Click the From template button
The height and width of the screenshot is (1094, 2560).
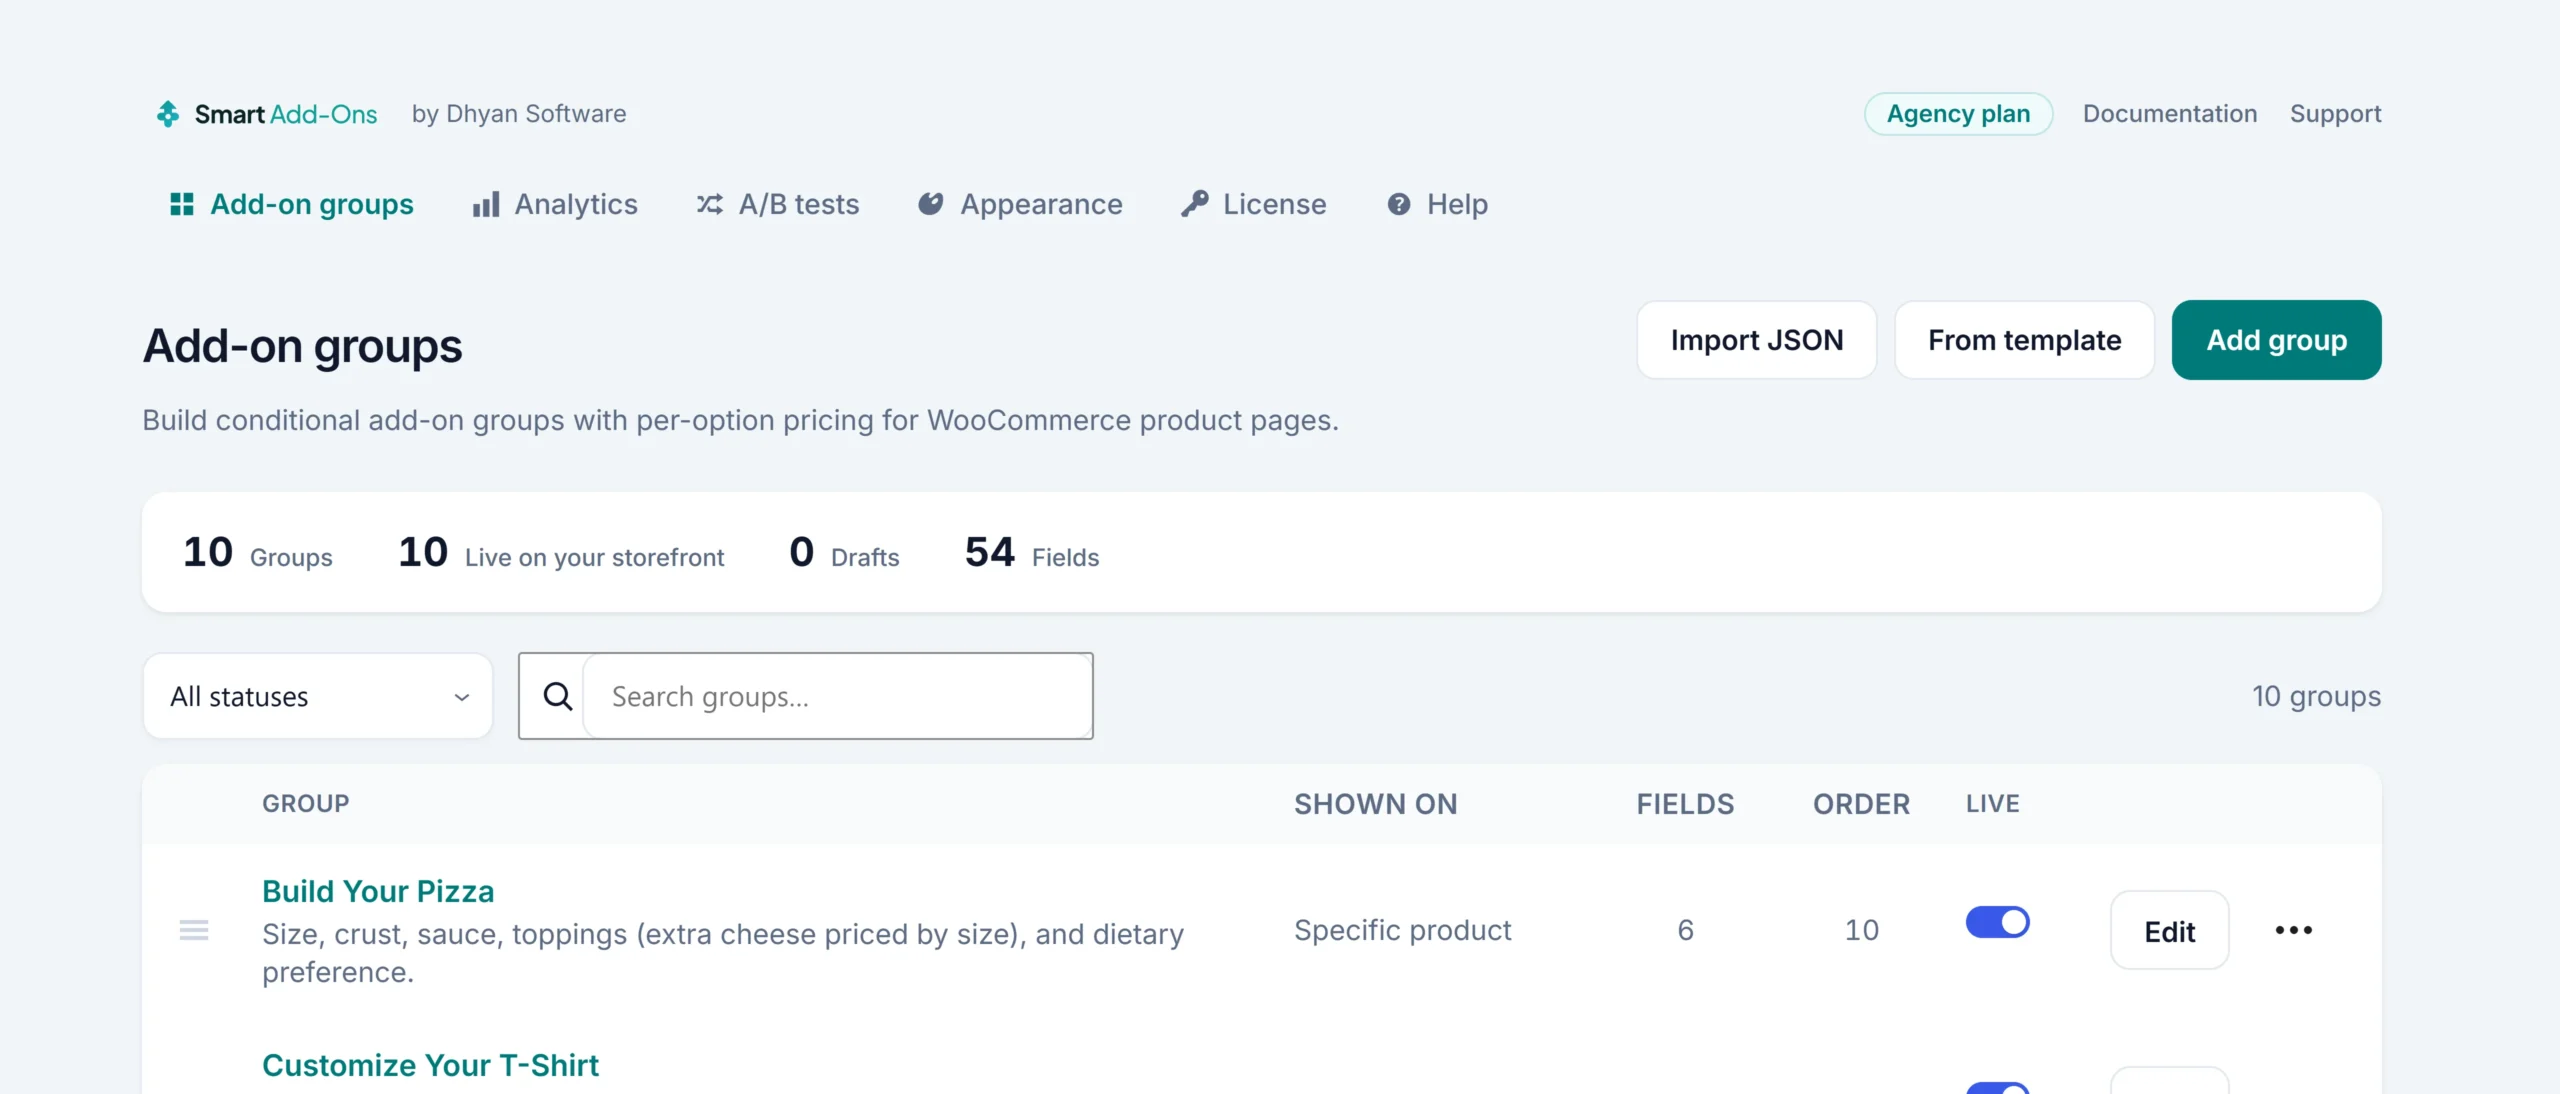tap(2025, 340)
